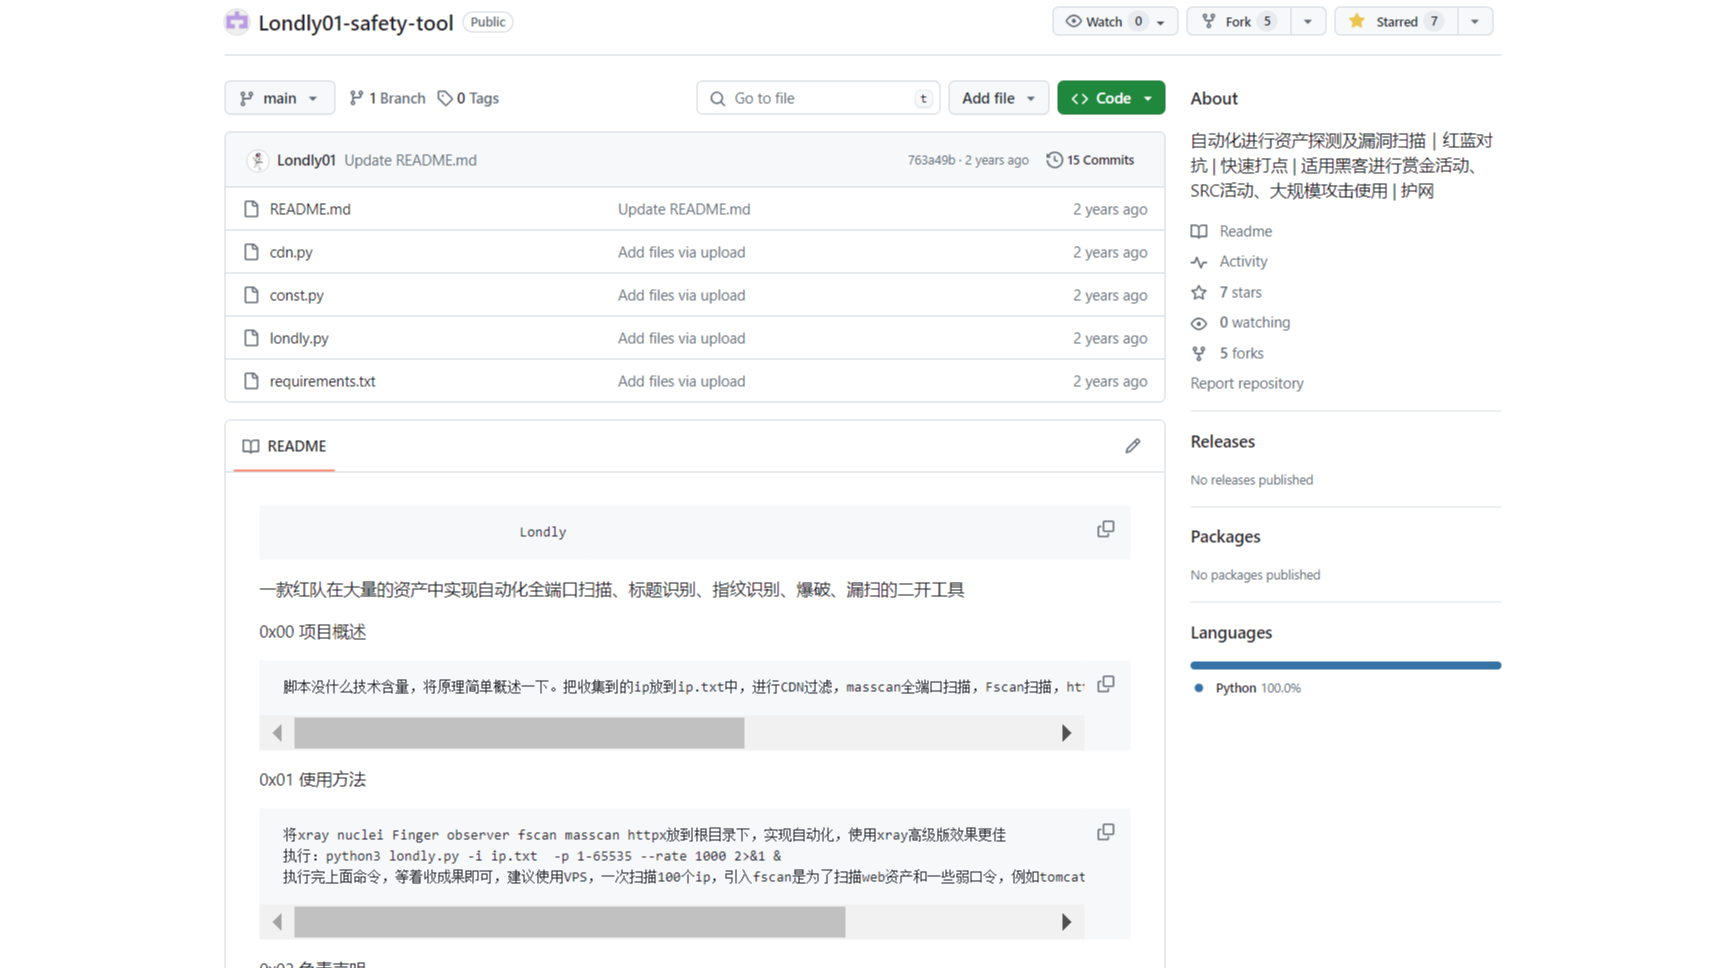Click the blue Python language bar
The width and height of the screenshot is (1720, 968).
coord(1345,665)
